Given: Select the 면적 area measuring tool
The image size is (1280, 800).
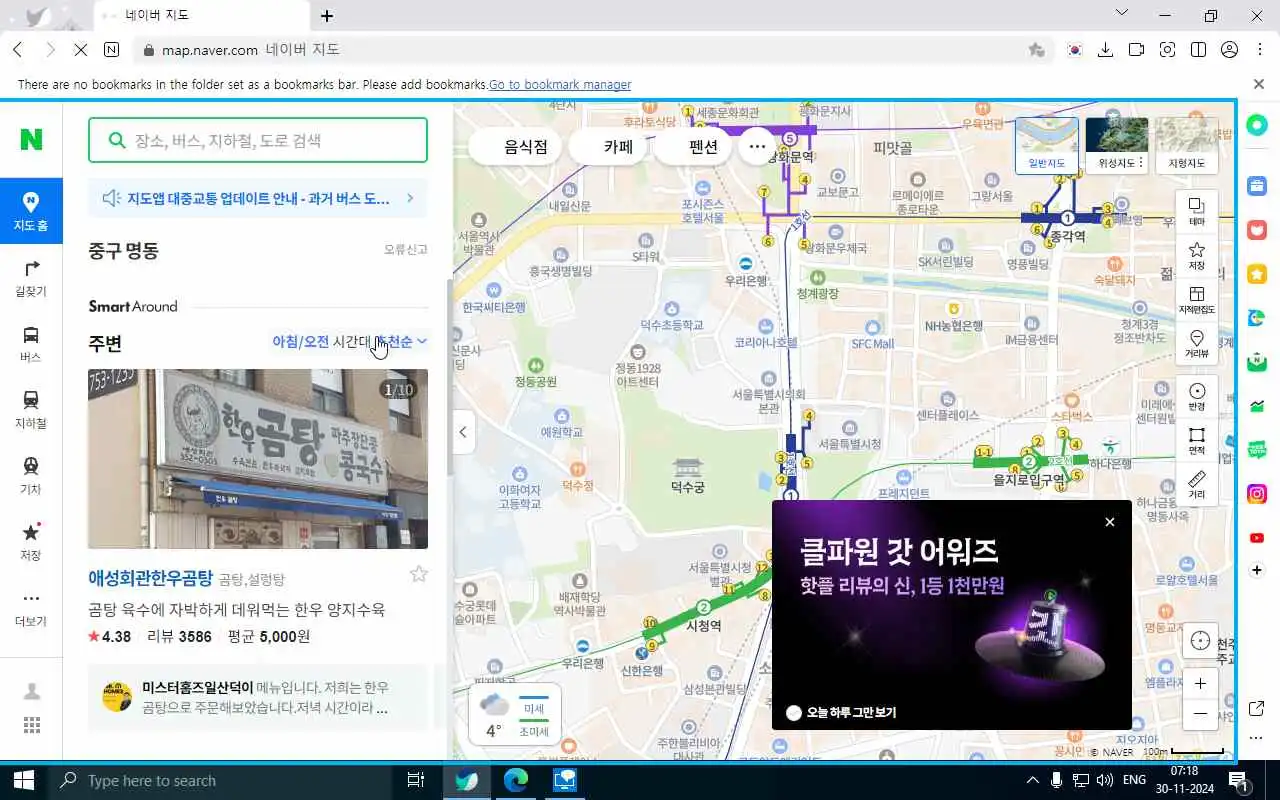Looking at the screenshot, I should (1197, 441).
